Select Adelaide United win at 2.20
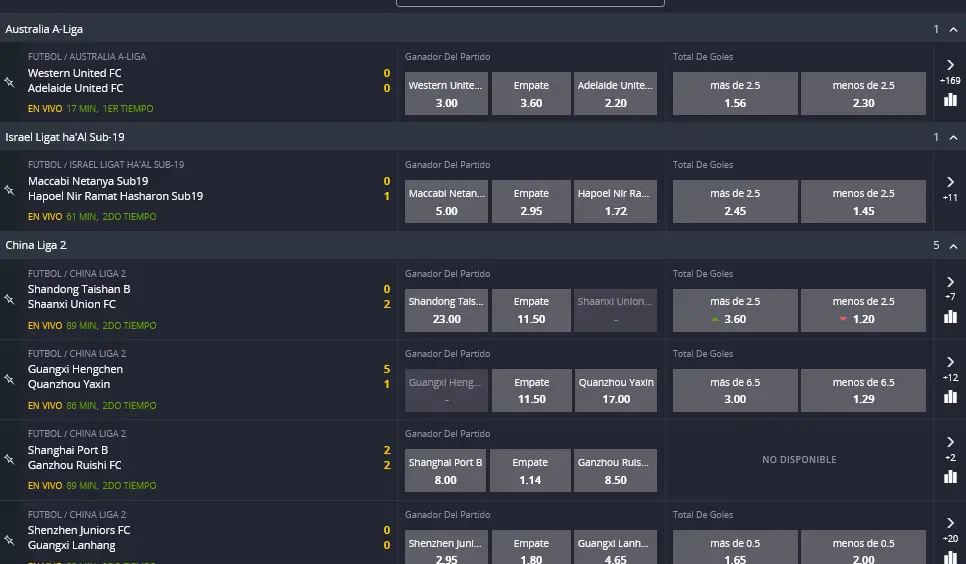This screenshot has height=564, width=966. point(616,94)
